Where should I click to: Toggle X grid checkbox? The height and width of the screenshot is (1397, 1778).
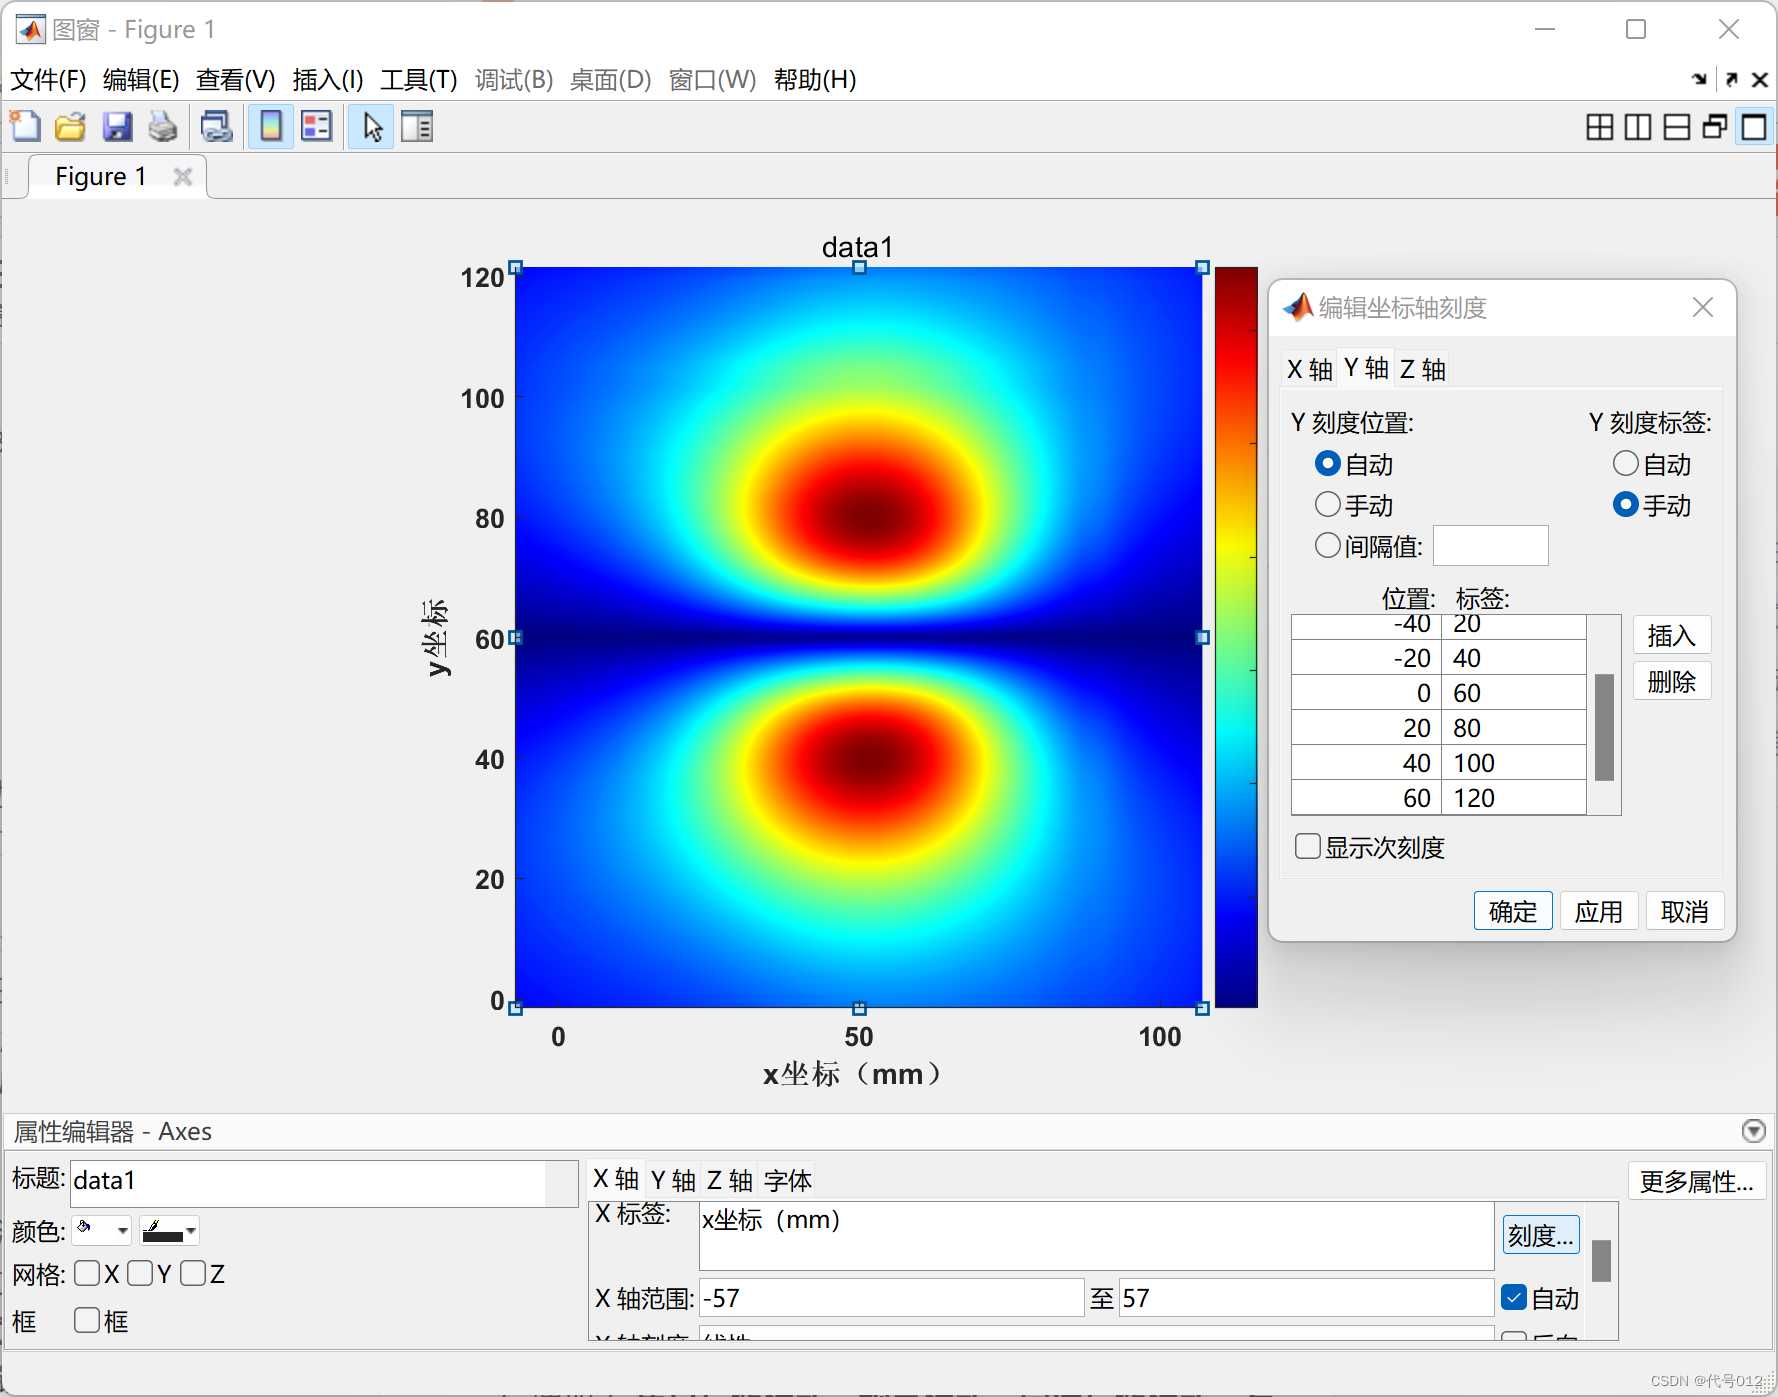click(87, 1273)
